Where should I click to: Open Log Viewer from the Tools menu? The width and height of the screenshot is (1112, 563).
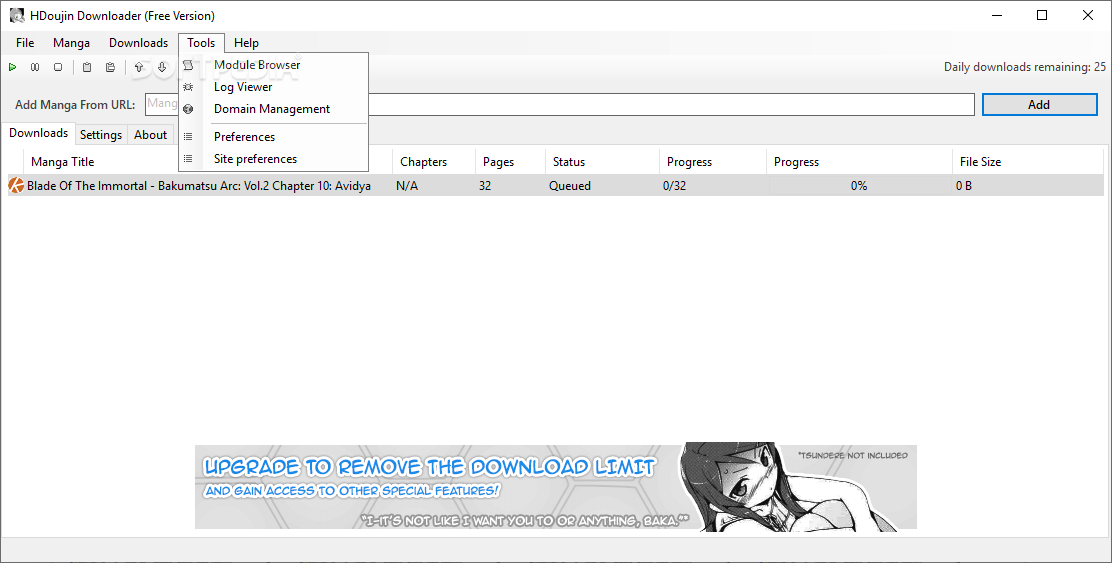[x=273, y=87]
